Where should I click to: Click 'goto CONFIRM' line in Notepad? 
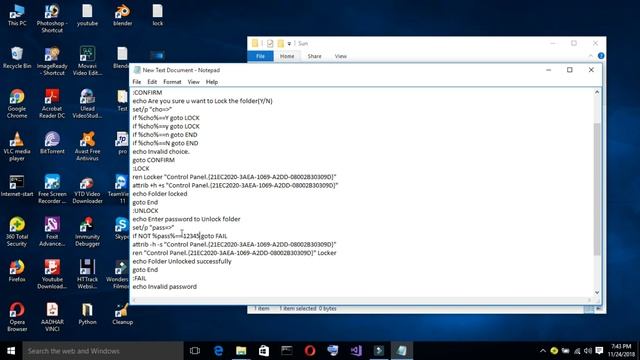[x=153, y=160]
